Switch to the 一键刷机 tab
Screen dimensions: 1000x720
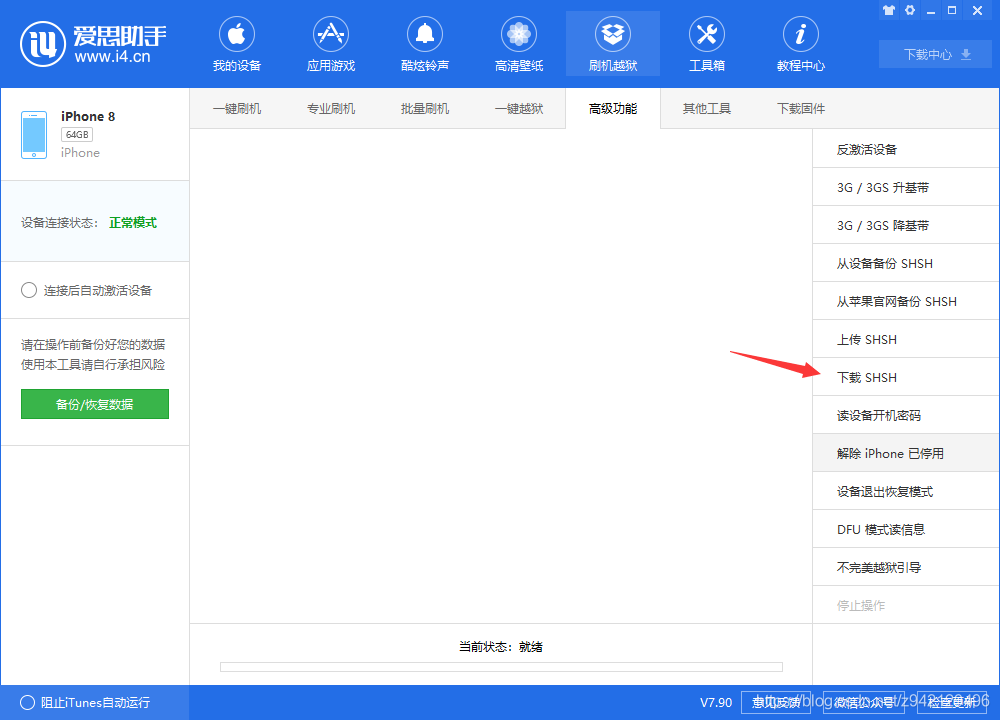click(237, 108)
